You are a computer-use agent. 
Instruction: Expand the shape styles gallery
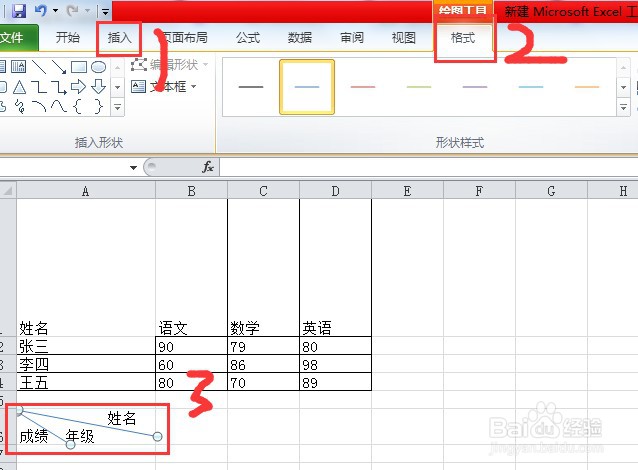pos(623,107)
